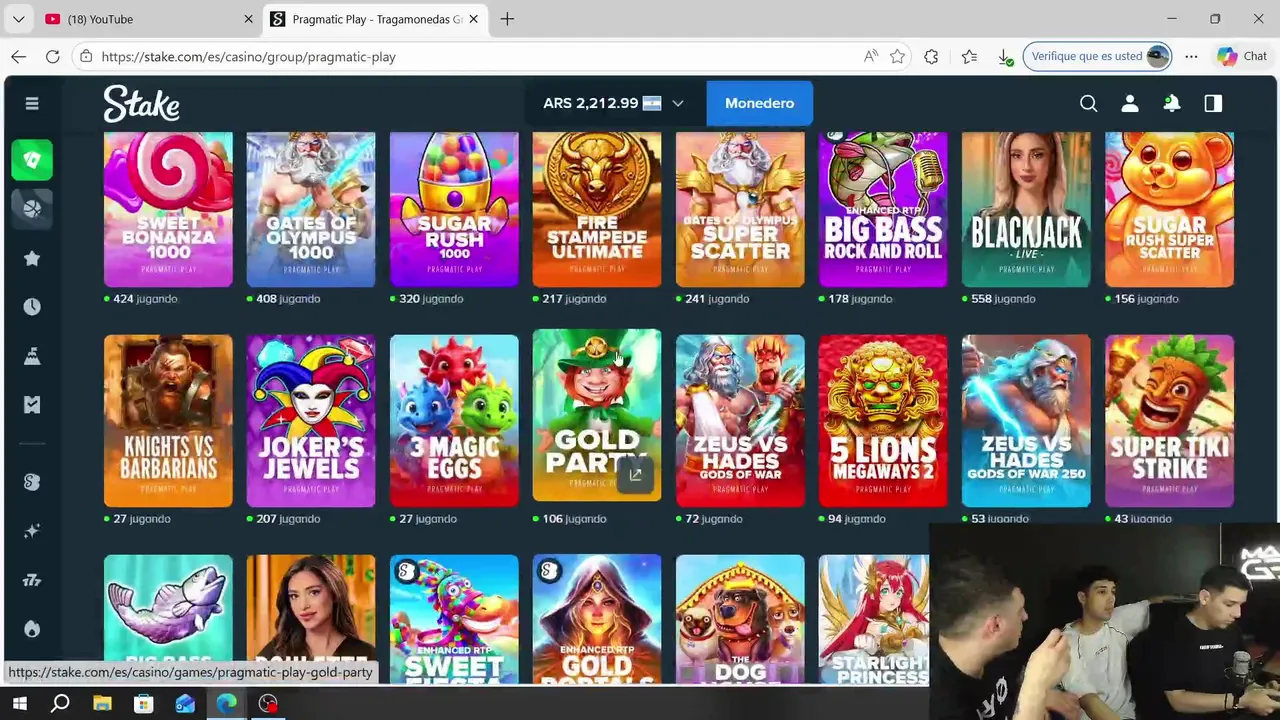Open Challenges mountain icon in sidebar
This screenshot has height=720, width=1280.
point(32,356)
